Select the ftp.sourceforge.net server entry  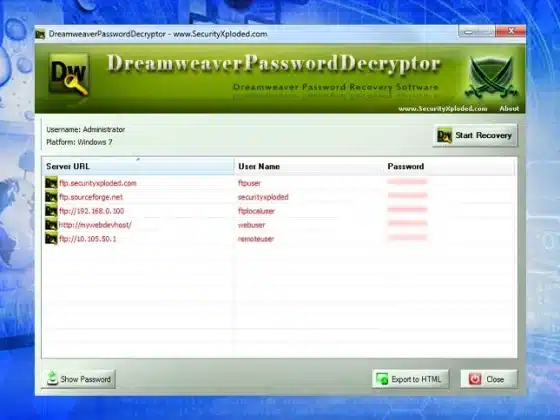(91, 197)
